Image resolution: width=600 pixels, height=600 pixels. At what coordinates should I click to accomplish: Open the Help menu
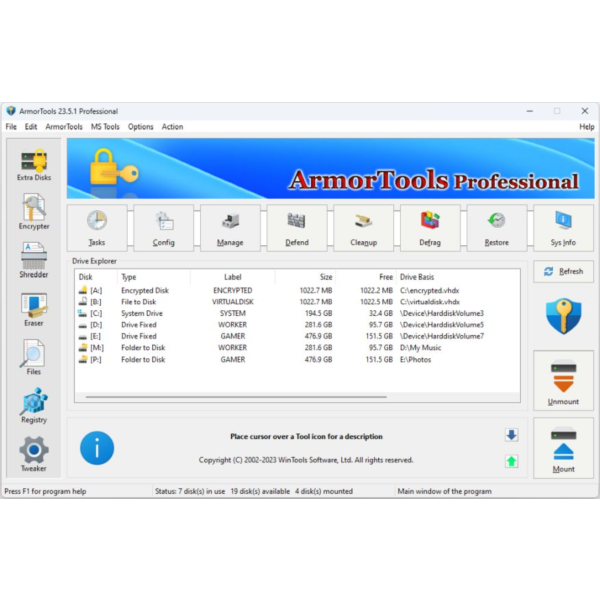[587, 127]
